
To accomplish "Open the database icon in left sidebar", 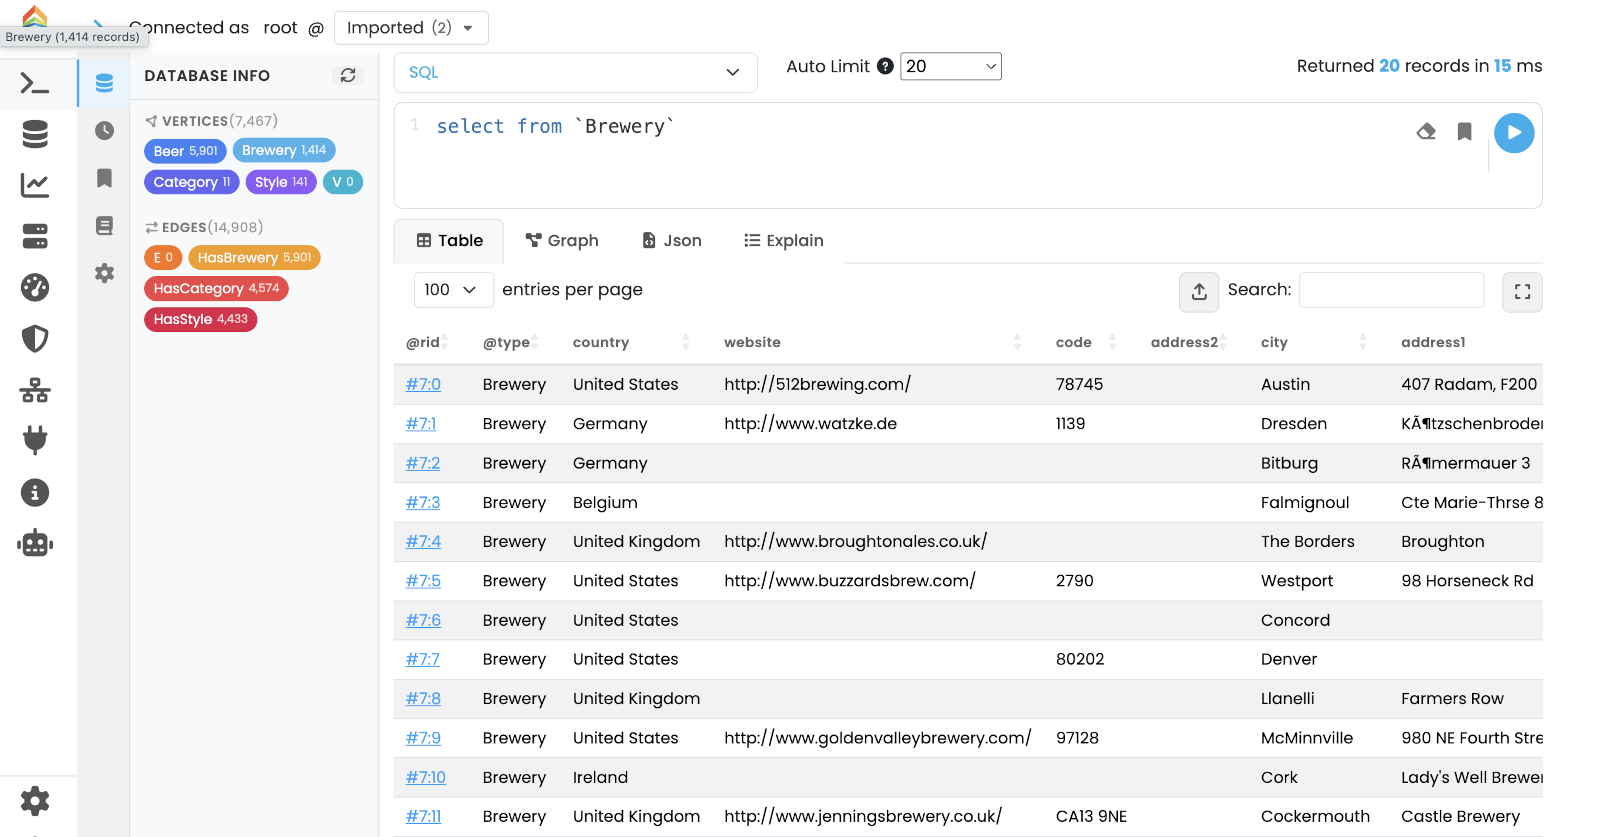I will tap(35, 134).
